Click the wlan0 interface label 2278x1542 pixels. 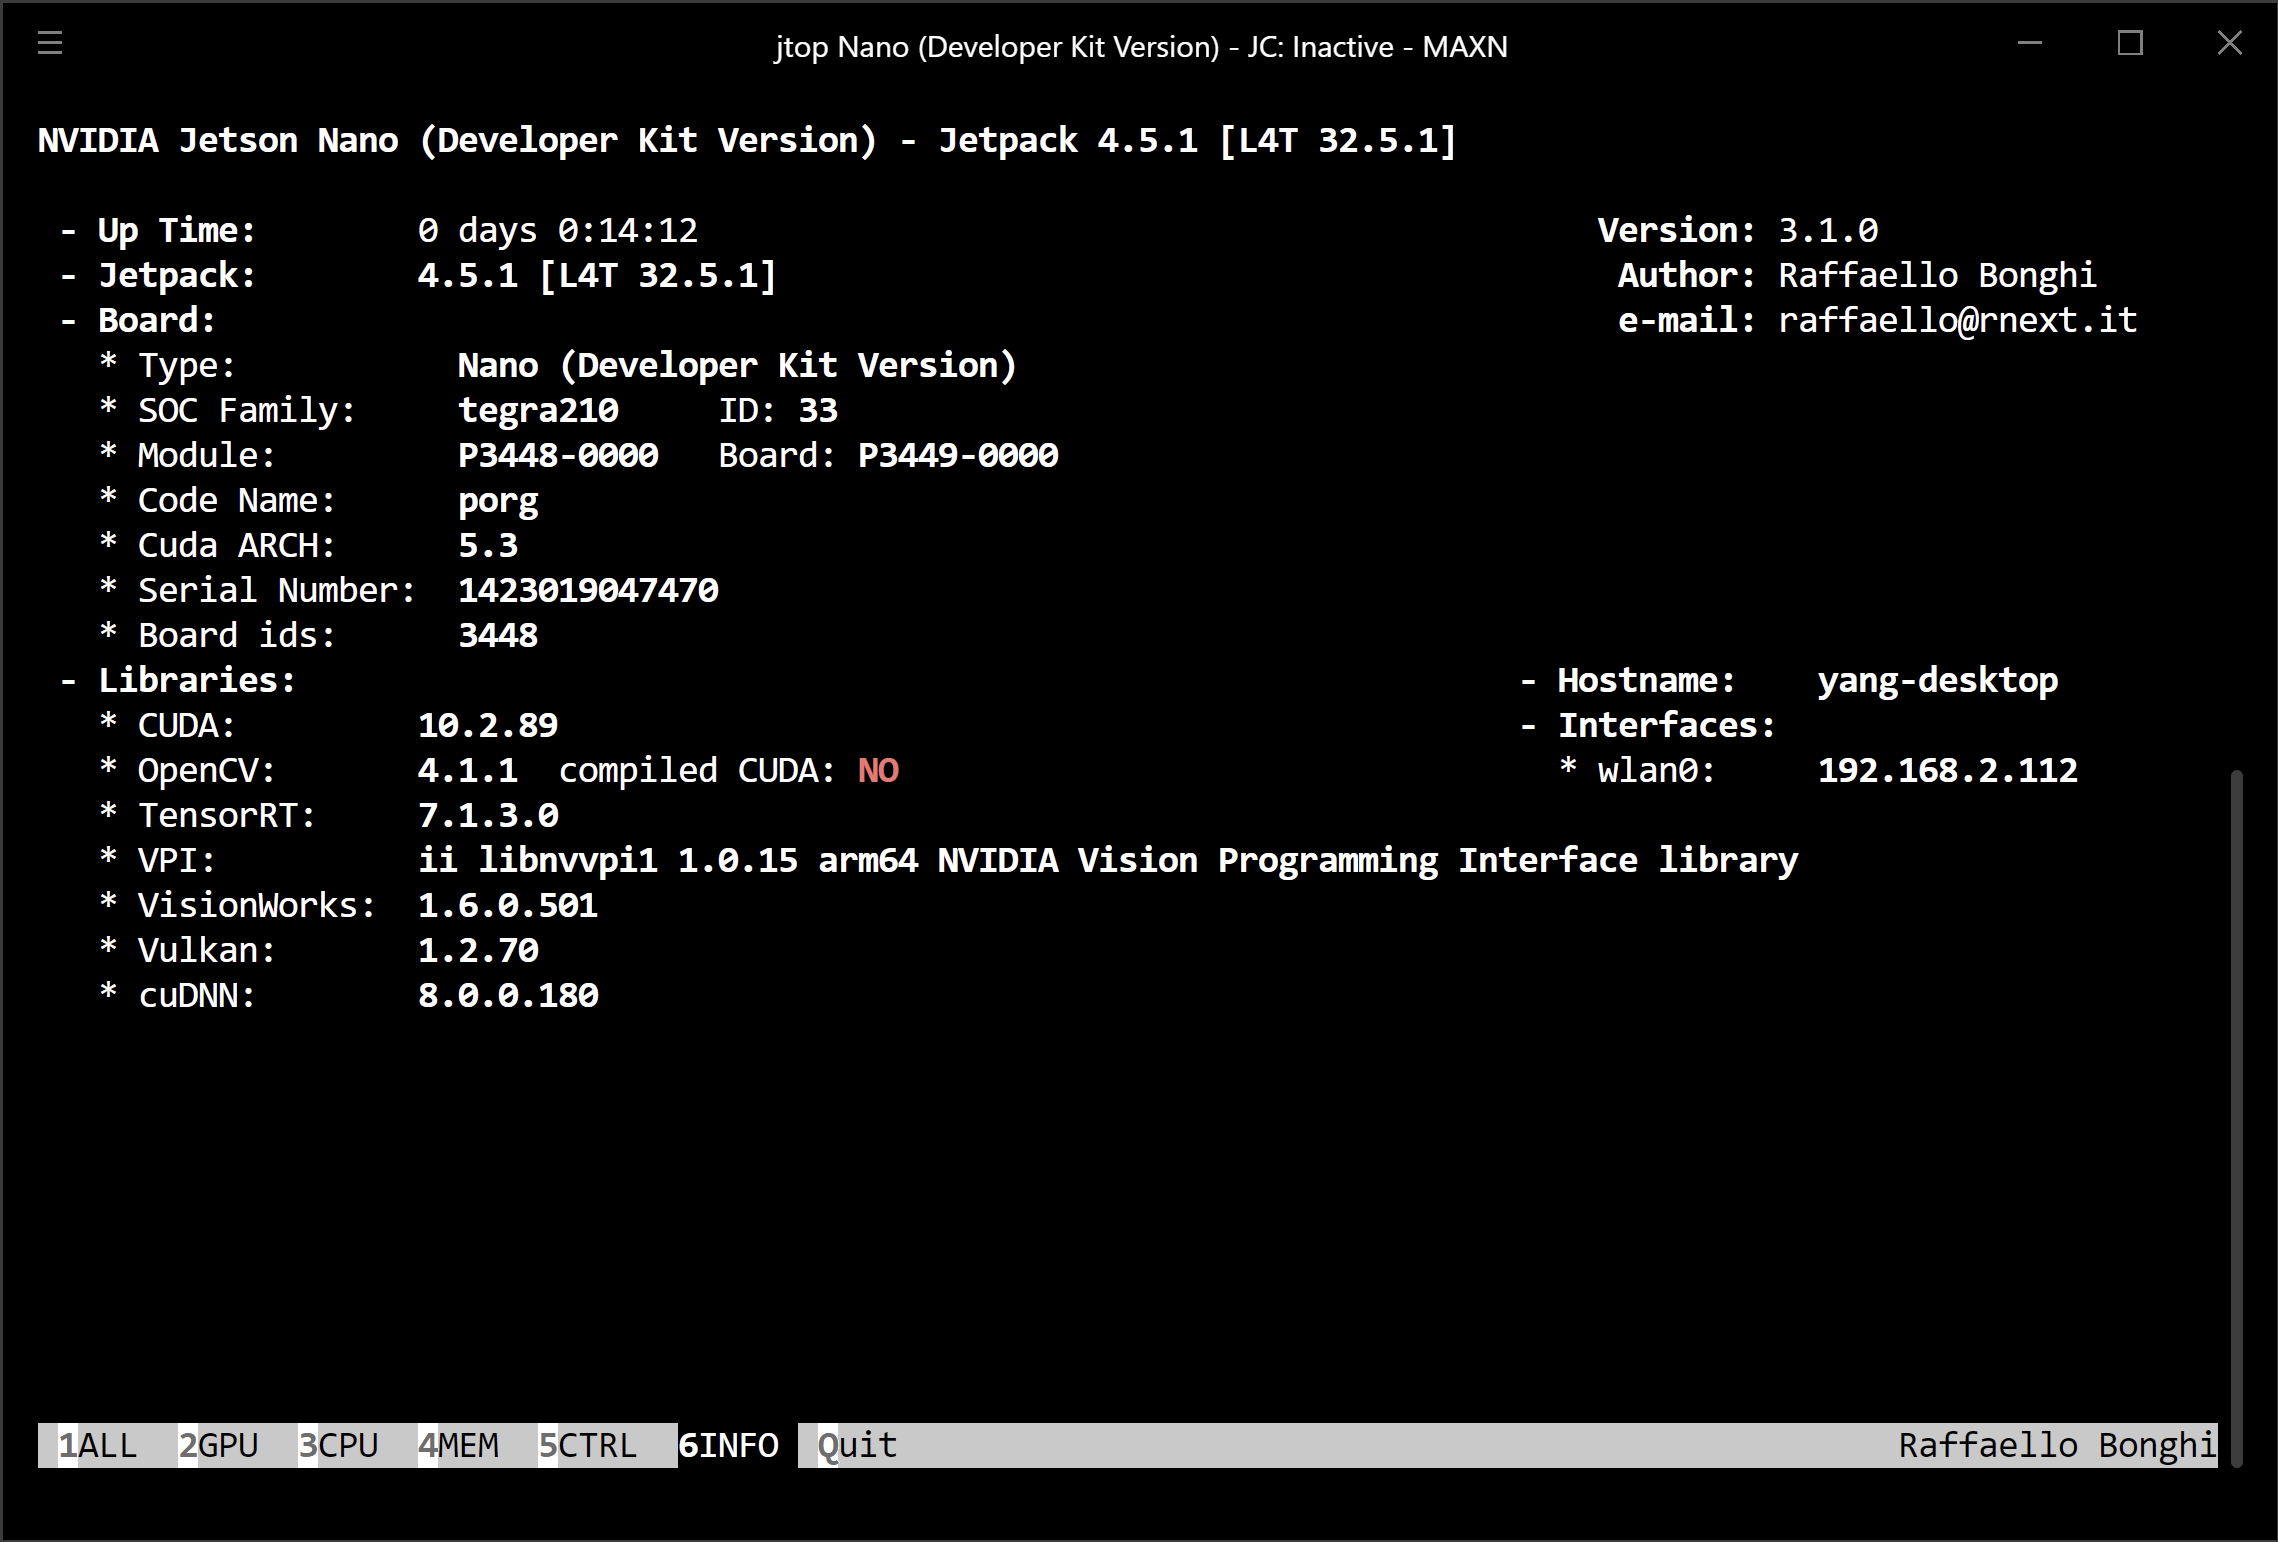pyautogui.click(x=1657, y=770)
